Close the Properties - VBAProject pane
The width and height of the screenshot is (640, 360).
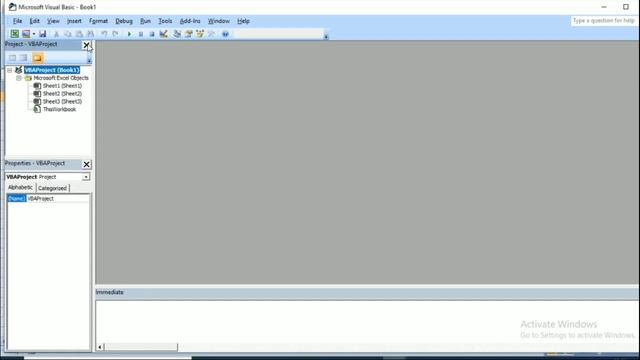[87, 164]
